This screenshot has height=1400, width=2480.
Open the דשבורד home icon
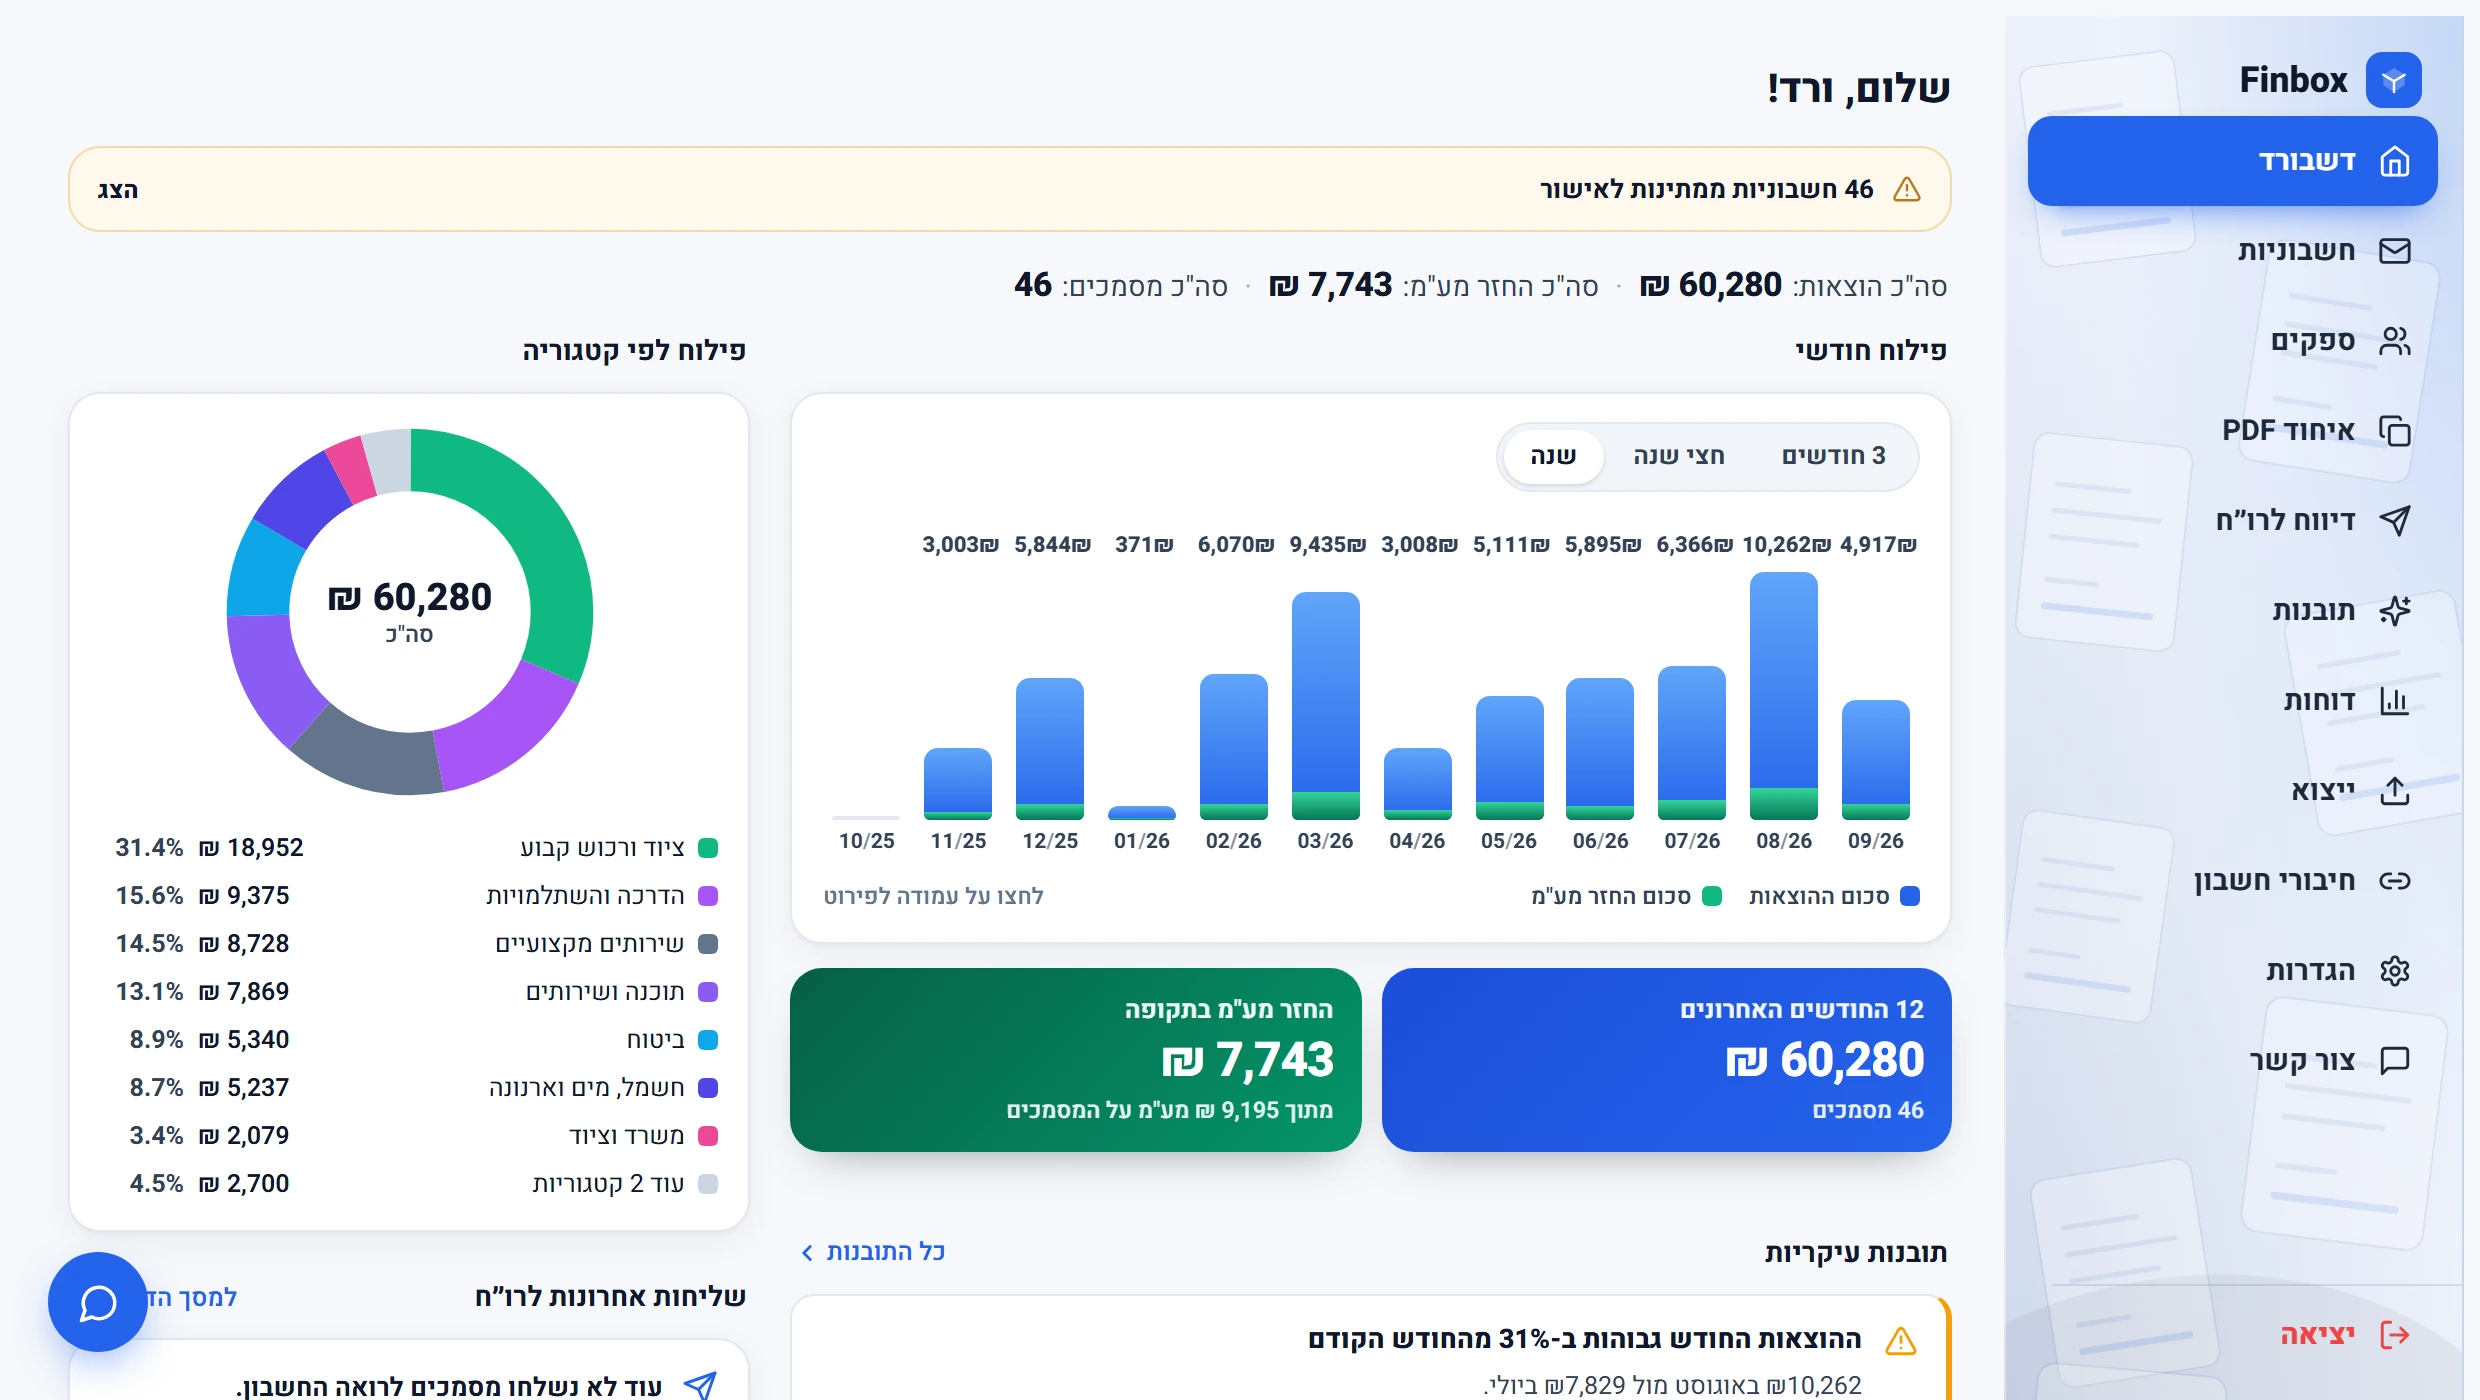[2394, 161]
